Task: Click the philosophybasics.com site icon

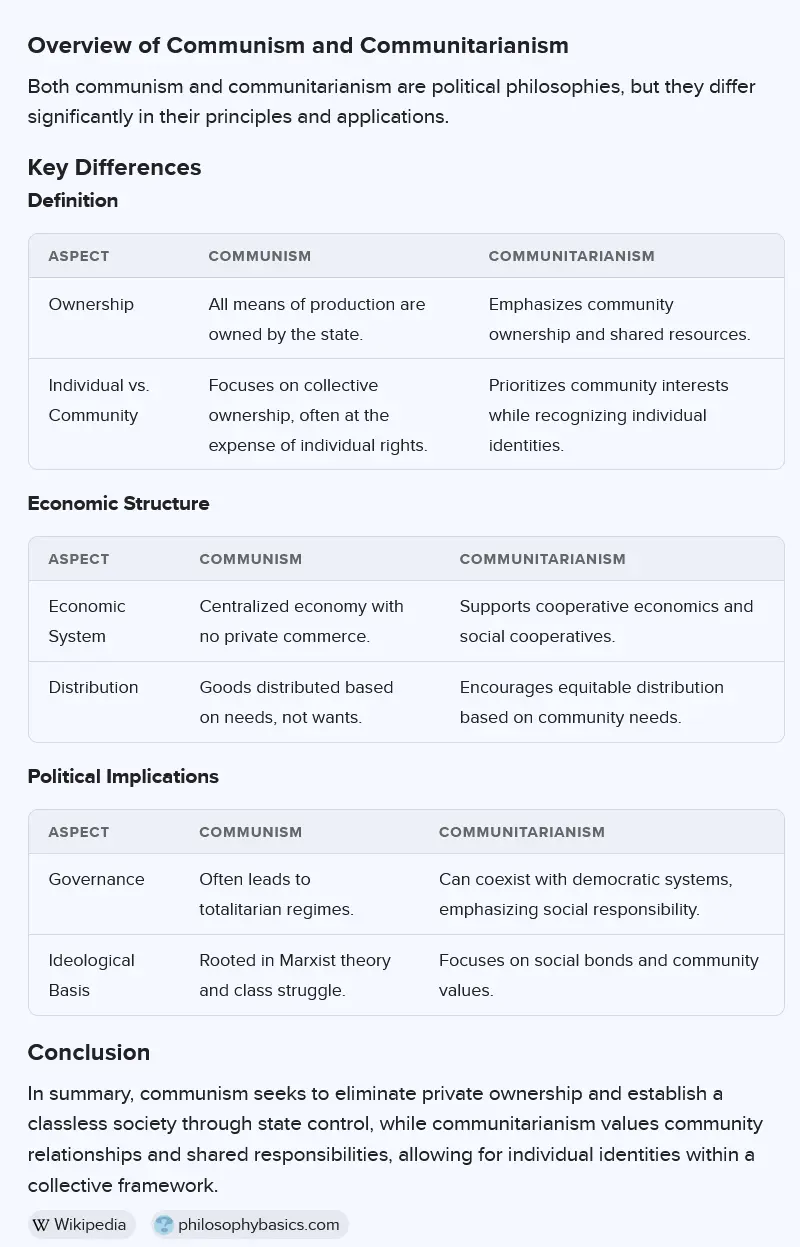Action: [x=164, y=1224]
